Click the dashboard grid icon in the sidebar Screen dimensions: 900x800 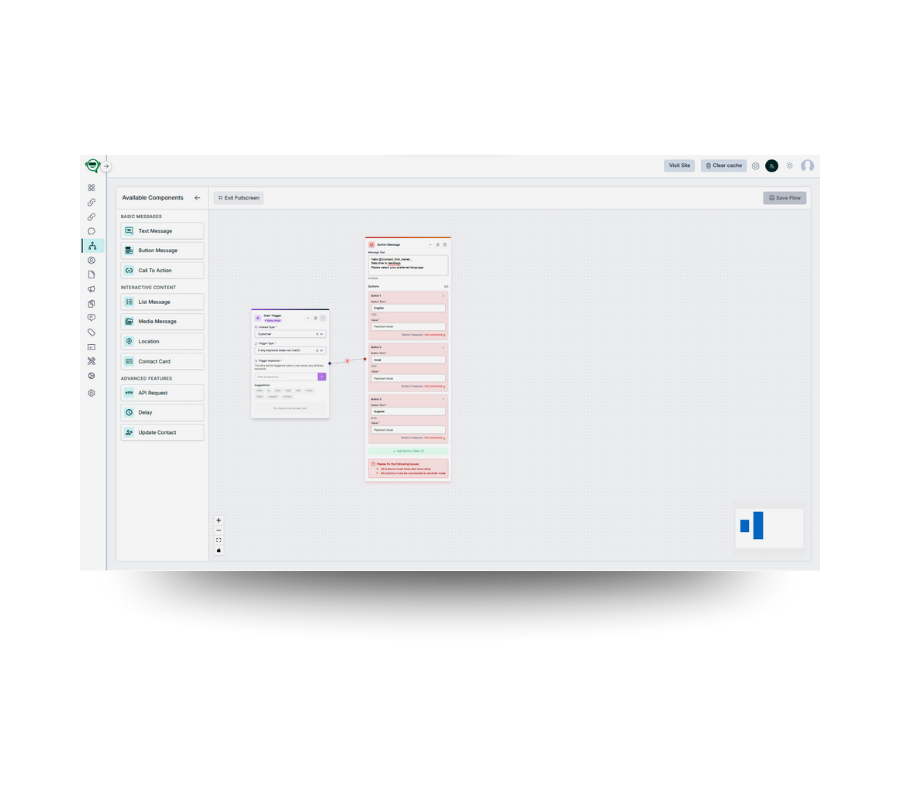[91, 188]
